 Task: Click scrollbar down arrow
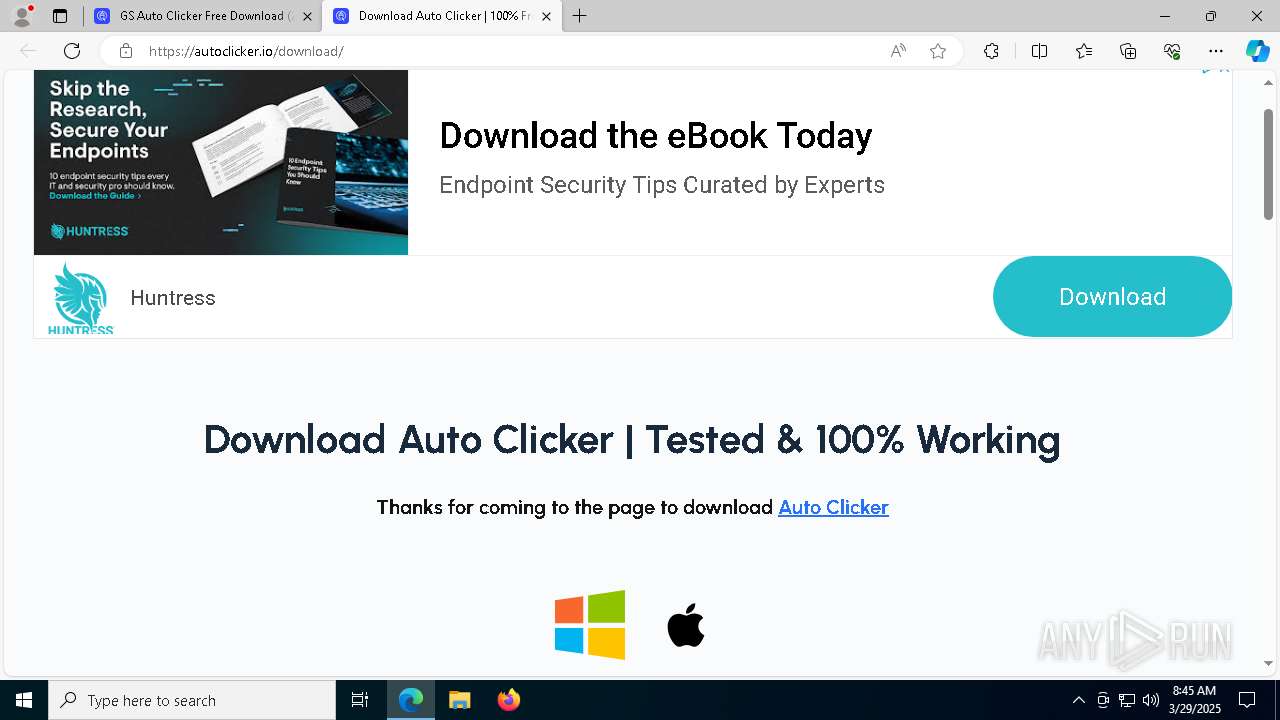1268,663
